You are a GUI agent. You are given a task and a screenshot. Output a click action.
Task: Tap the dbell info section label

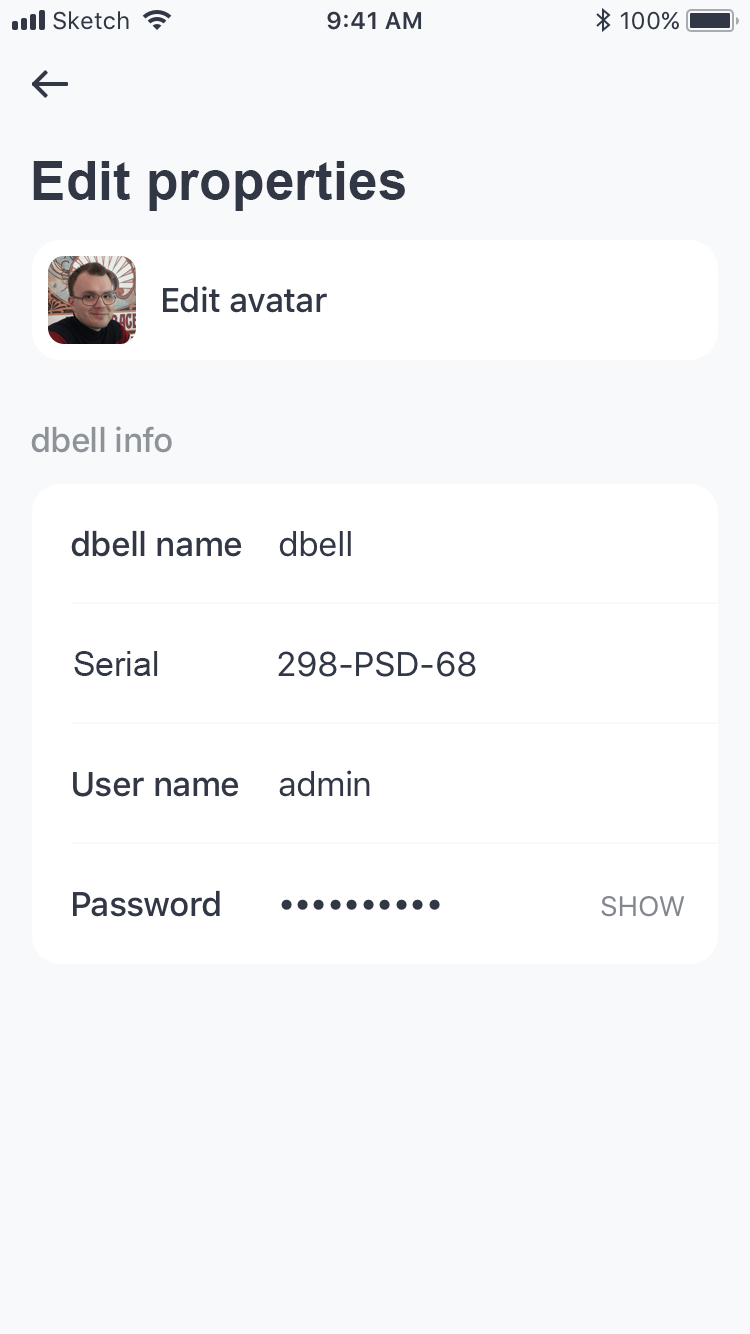click(102, 440)
